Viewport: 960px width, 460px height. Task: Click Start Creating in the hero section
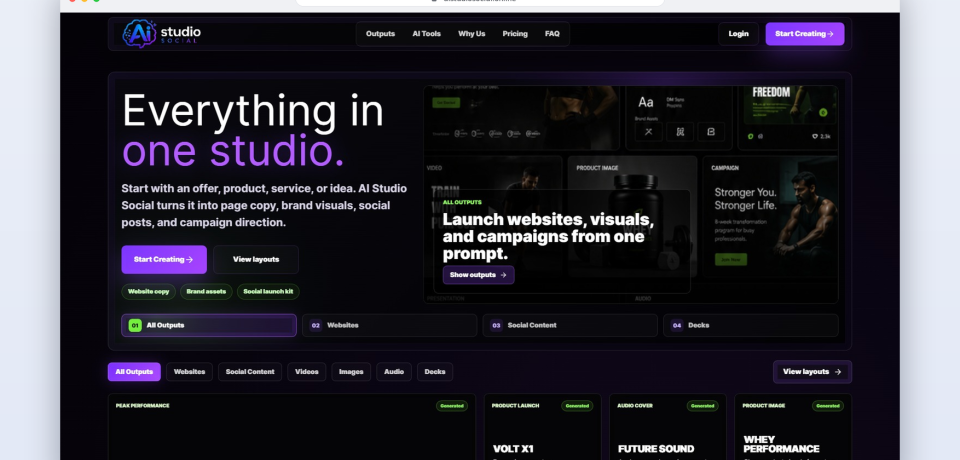[164, 260]
